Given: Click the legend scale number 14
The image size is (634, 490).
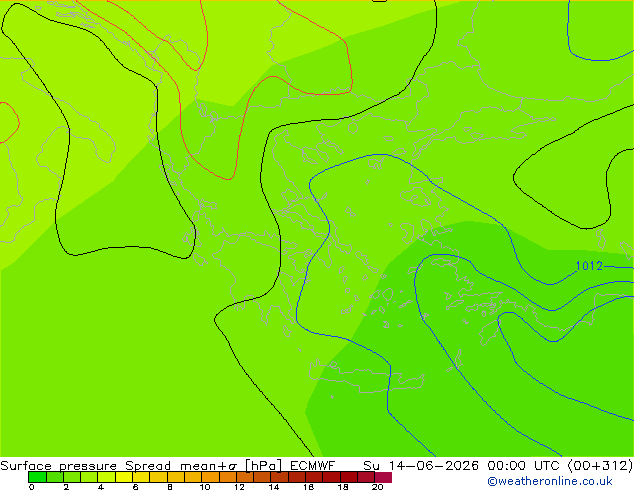Looking at the screenshot, I should 274,487.
